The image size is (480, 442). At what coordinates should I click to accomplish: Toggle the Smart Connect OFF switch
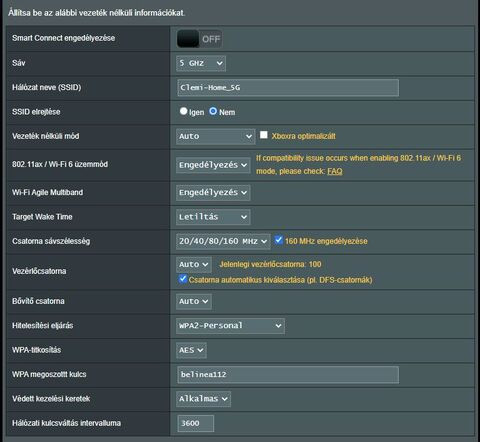point(199,39)
